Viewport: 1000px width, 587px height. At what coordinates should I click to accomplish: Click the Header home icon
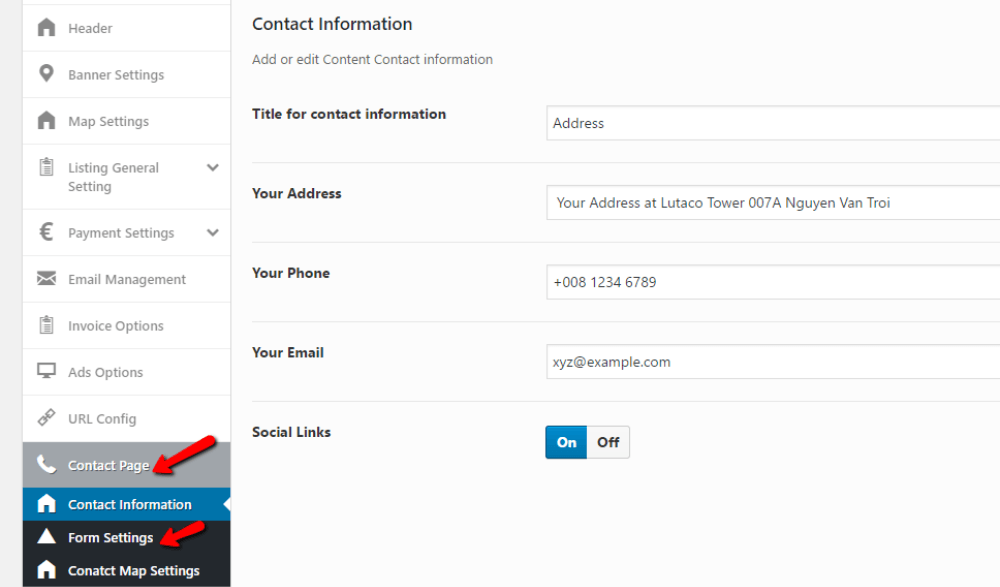tap(44, 27)
